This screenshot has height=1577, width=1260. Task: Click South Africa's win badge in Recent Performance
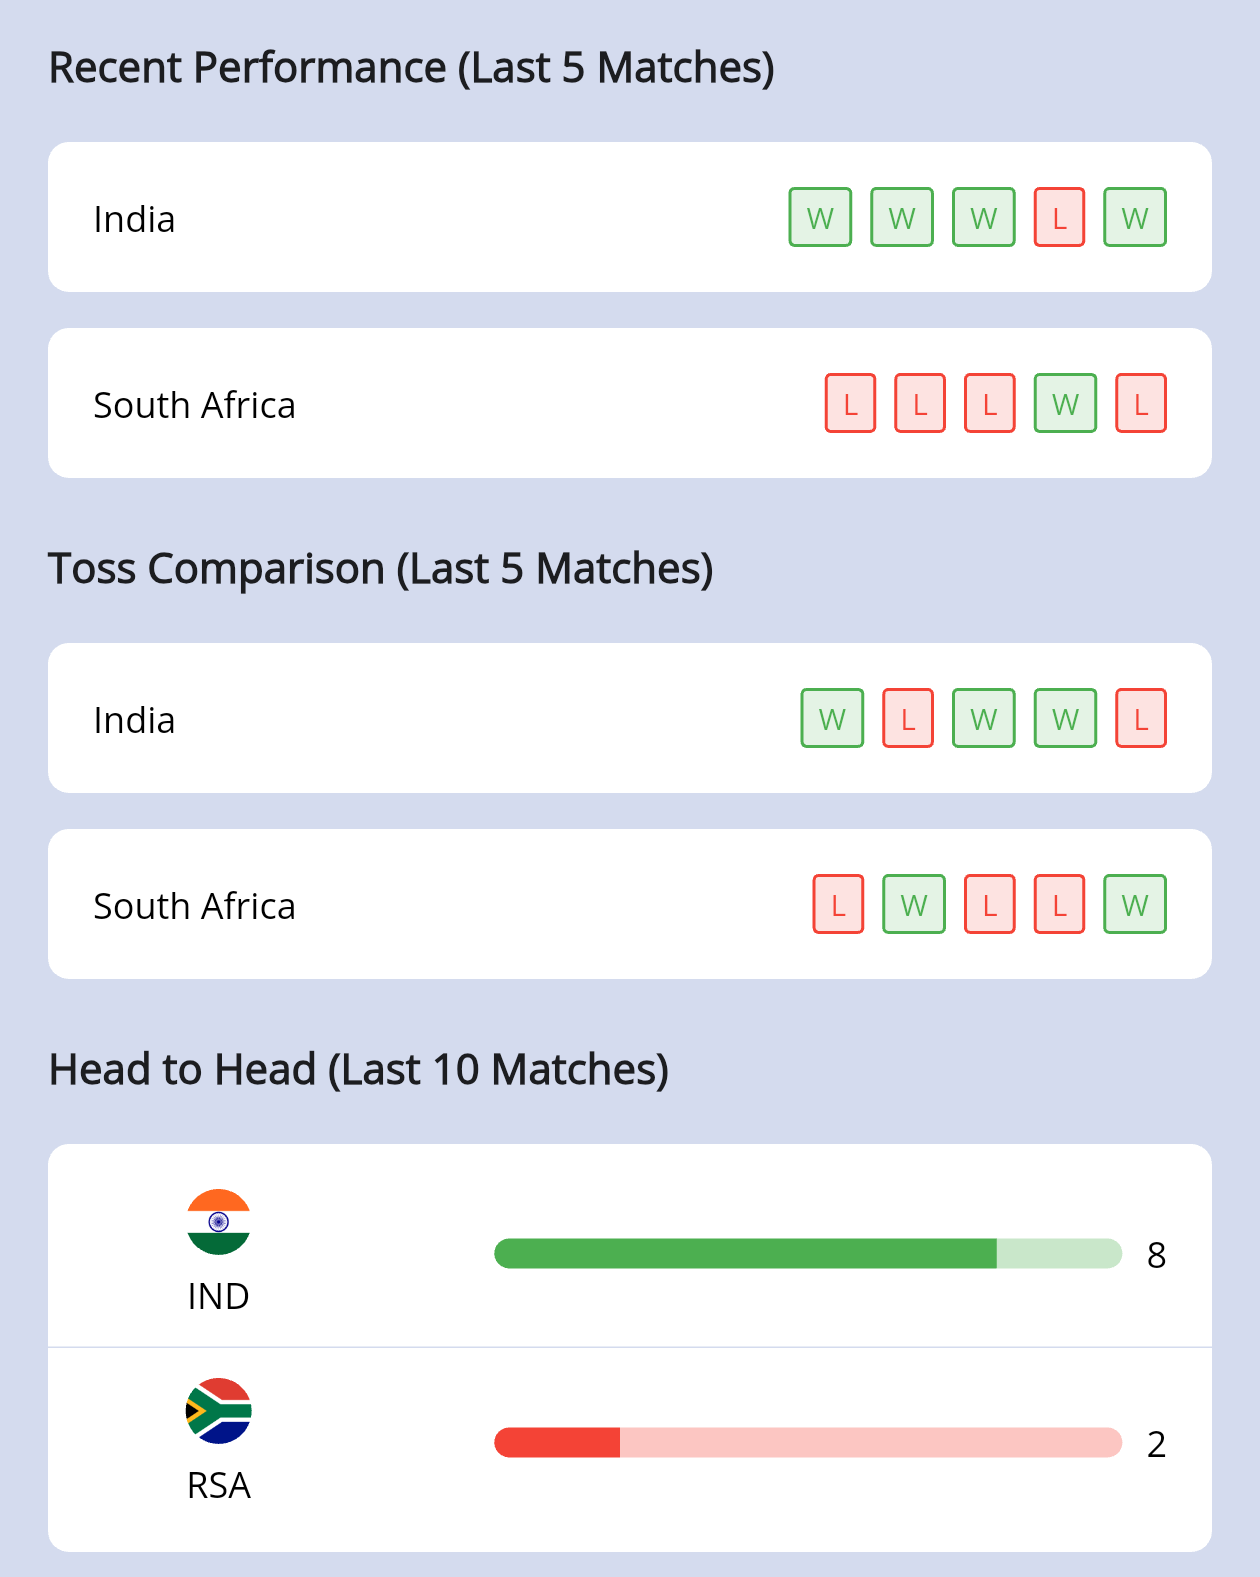click(x=1065, y=403)
